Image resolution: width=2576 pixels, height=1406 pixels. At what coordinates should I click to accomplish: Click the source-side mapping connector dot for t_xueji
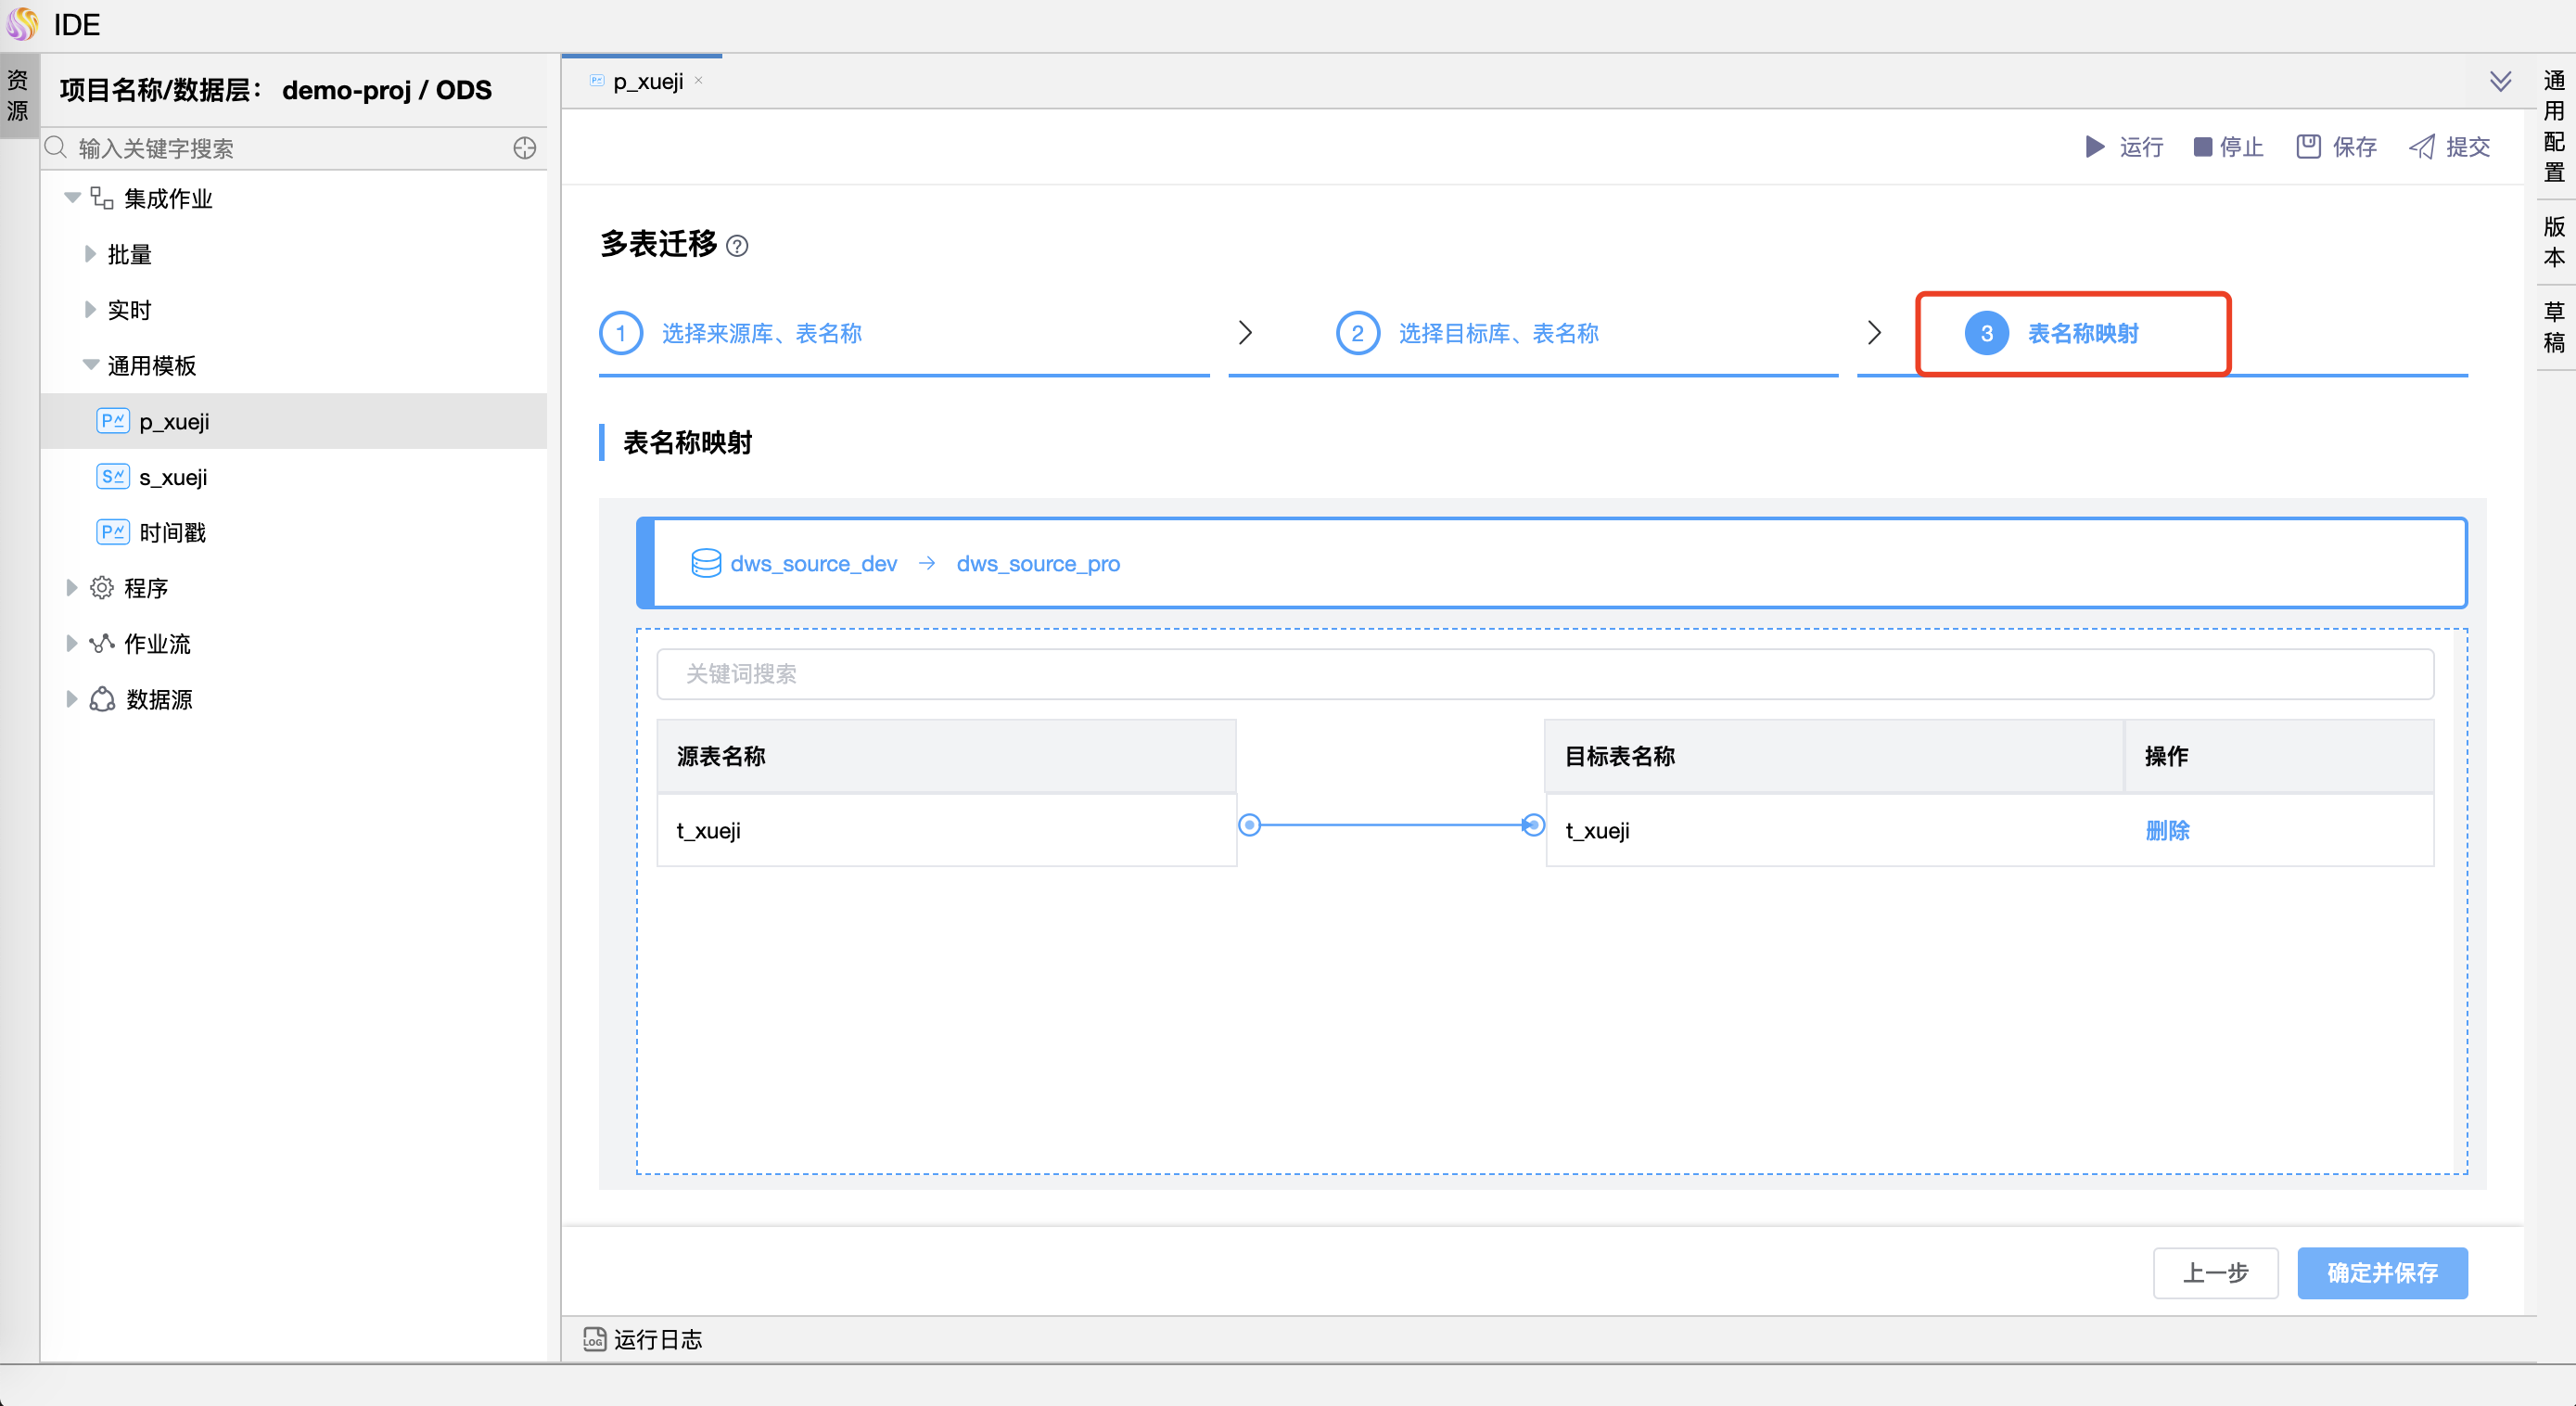click(x=1249, y=825)
